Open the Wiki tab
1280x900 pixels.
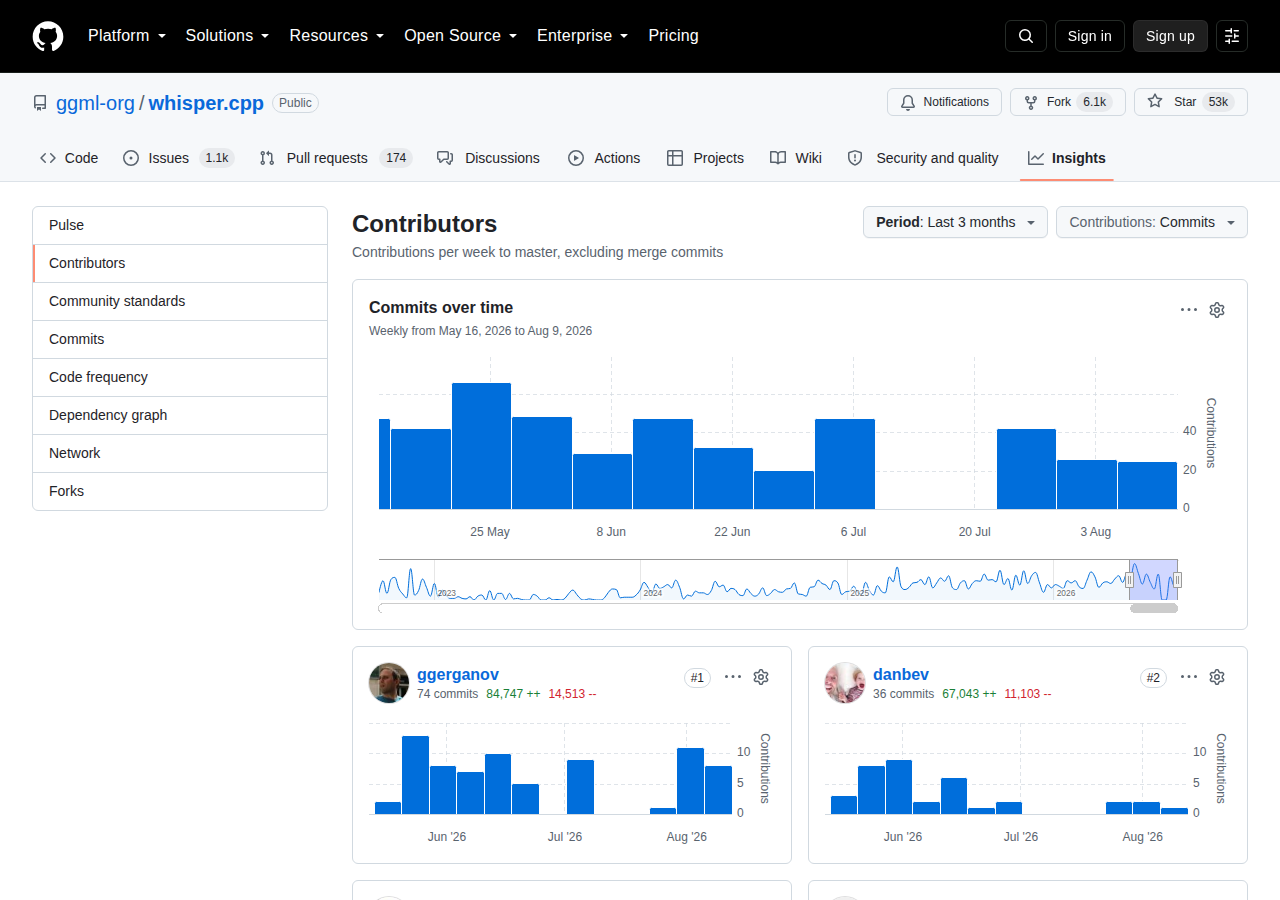[x=796, y=158]
